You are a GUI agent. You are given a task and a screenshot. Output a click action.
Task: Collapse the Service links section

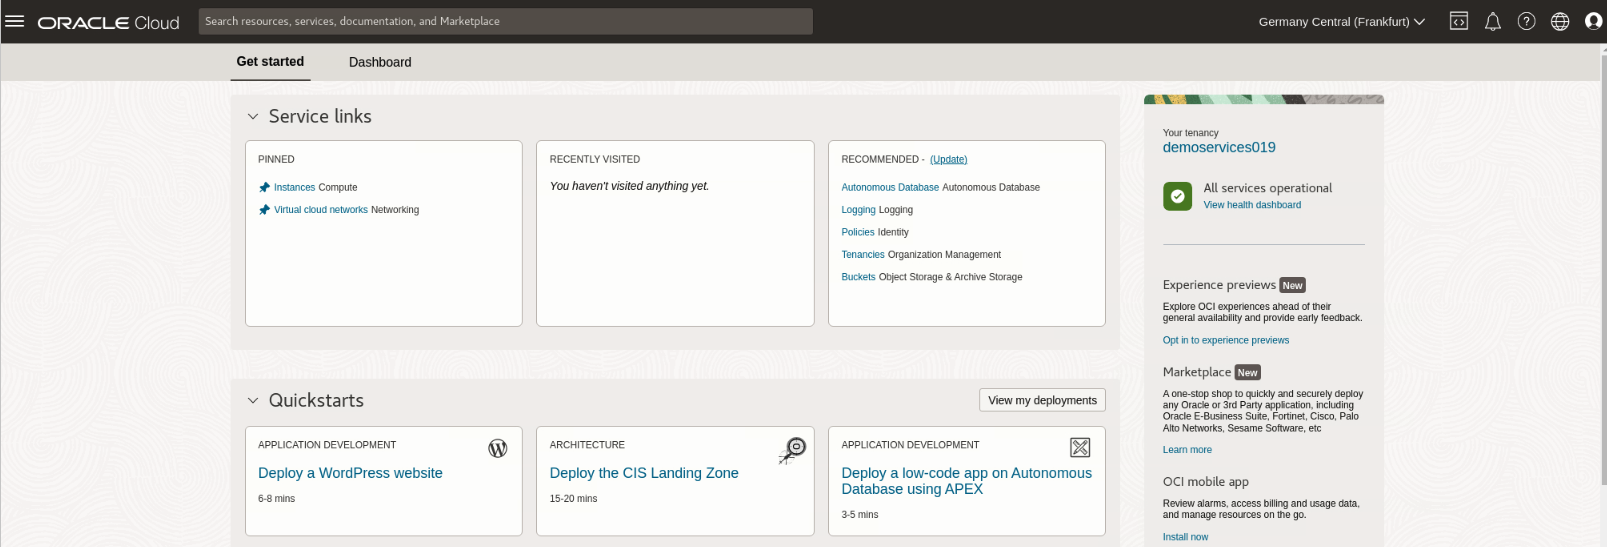(253, 117)
